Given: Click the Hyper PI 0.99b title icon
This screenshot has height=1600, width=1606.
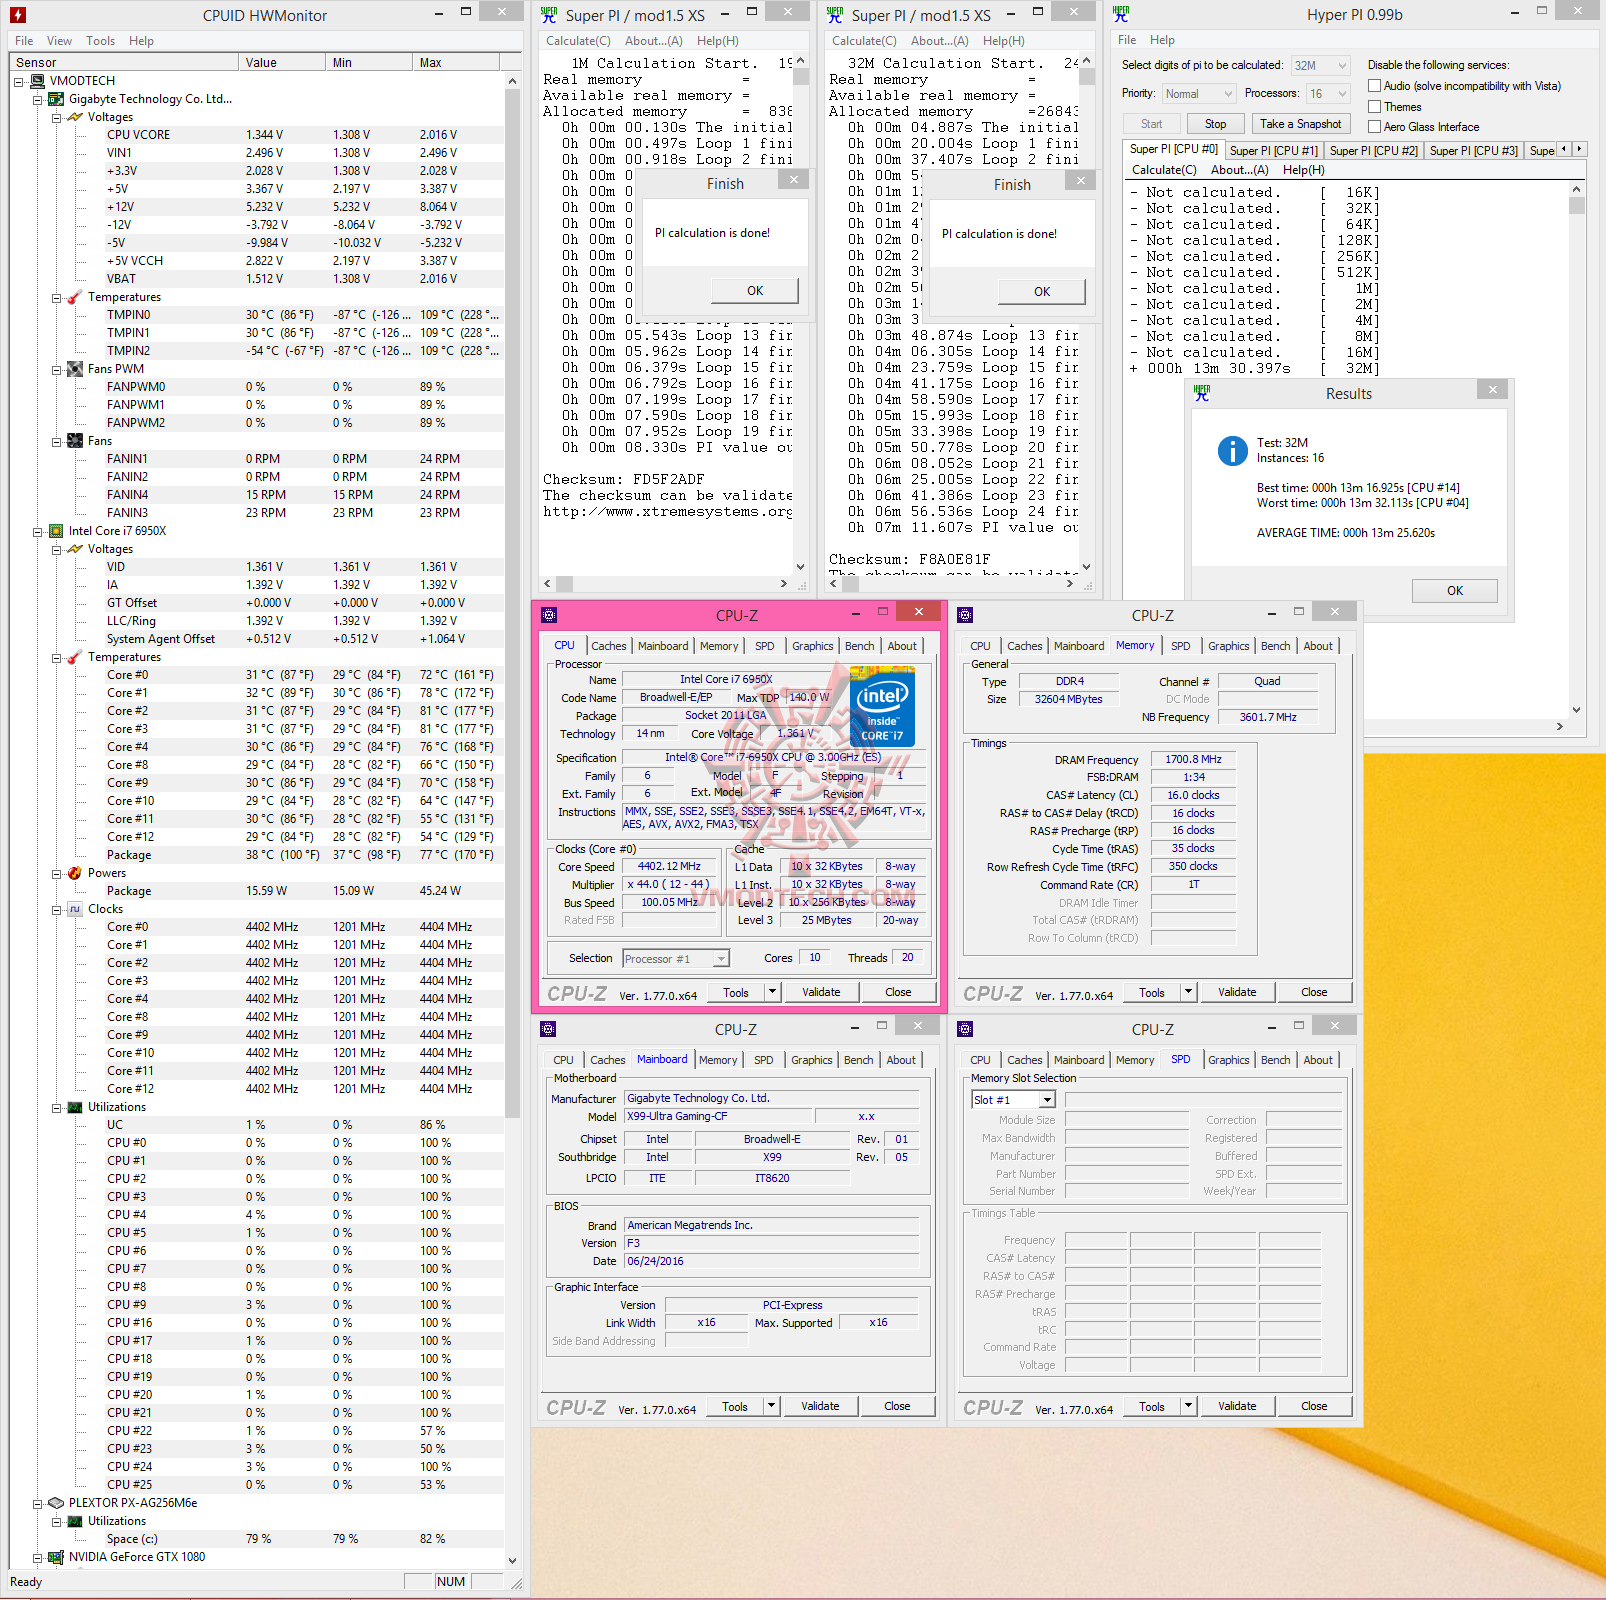Looking at the screenshot, I should [x=1121, y=14].
